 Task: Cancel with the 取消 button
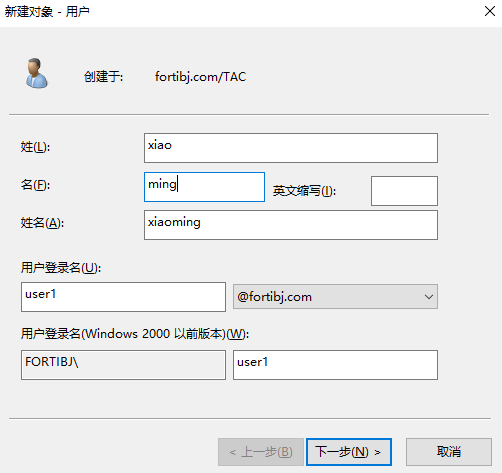(449, 452)
